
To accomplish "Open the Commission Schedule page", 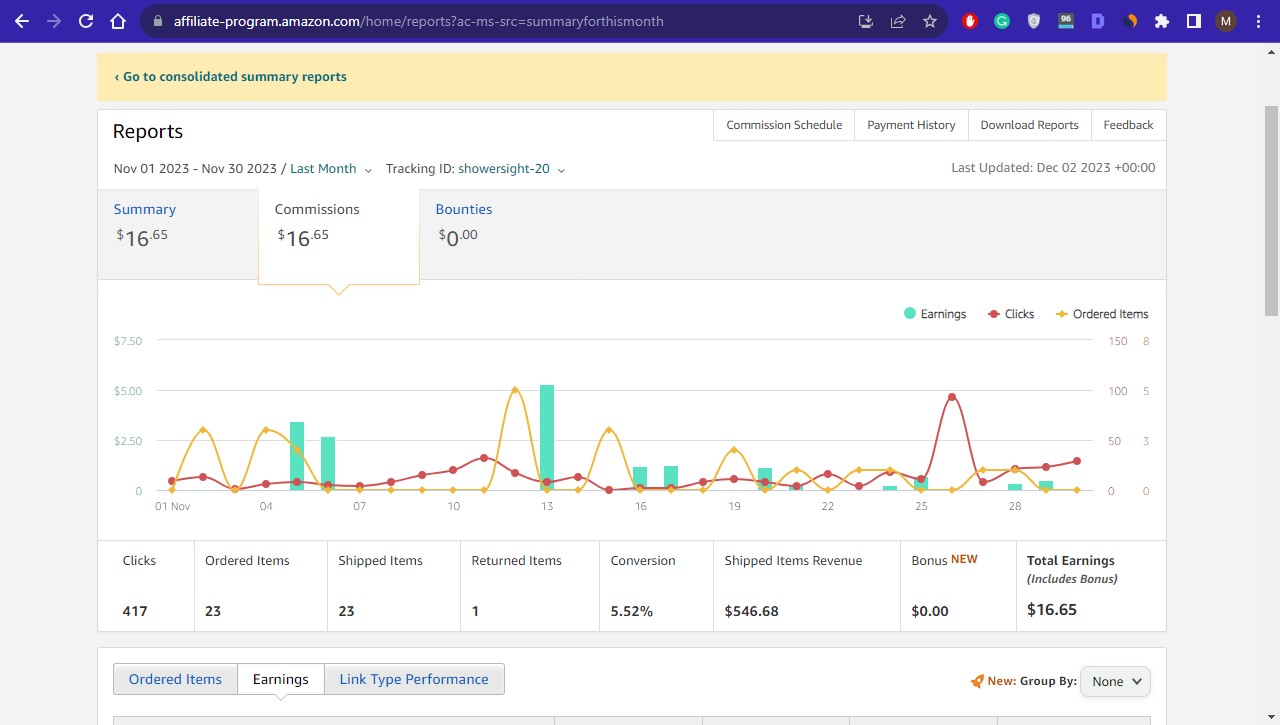I will tap(784, 125).
